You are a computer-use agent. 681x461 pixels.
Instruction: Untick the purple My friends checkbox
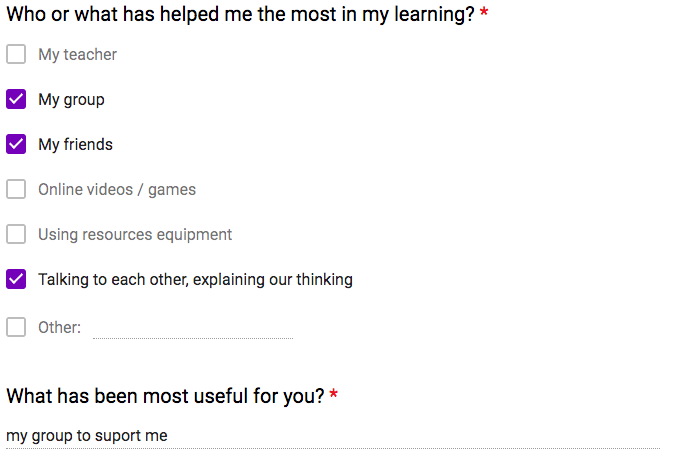coord(16,144)
